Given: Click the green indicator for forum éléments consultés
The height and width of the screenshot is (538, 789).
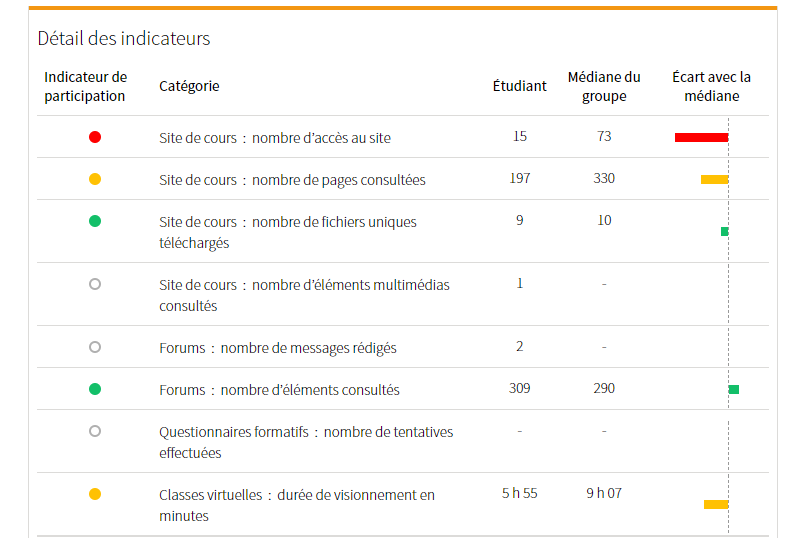Looking at the screenshot, I should coord(95,389).
